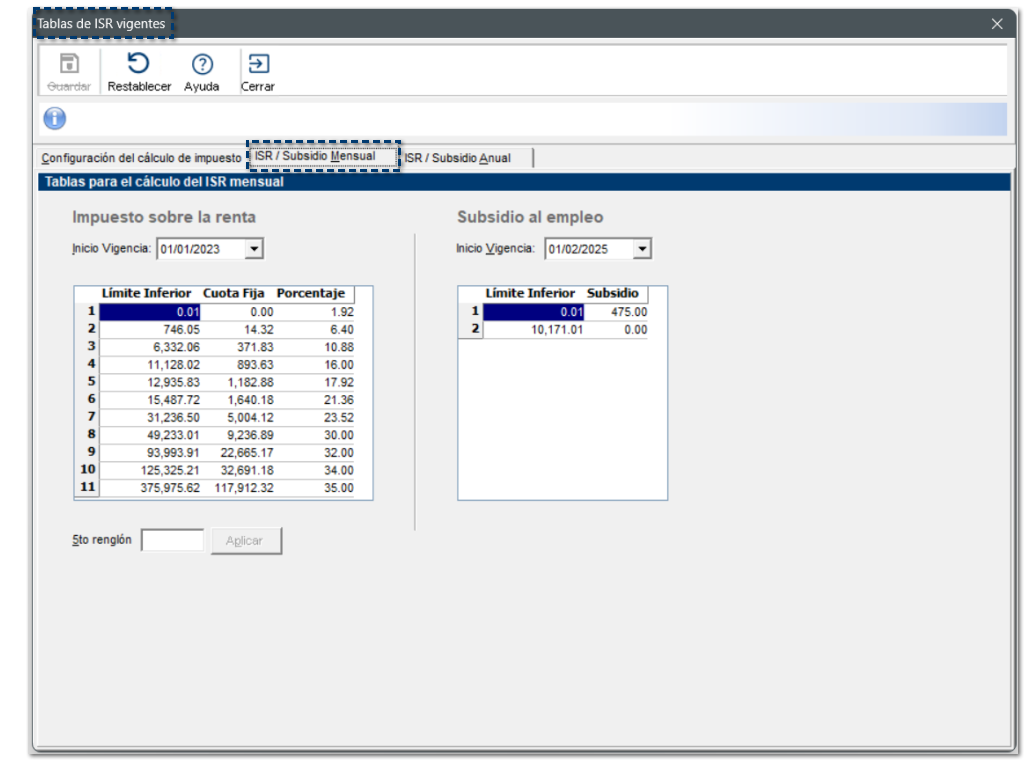Click the Cerrar toolbar icon

pos(258,65)
